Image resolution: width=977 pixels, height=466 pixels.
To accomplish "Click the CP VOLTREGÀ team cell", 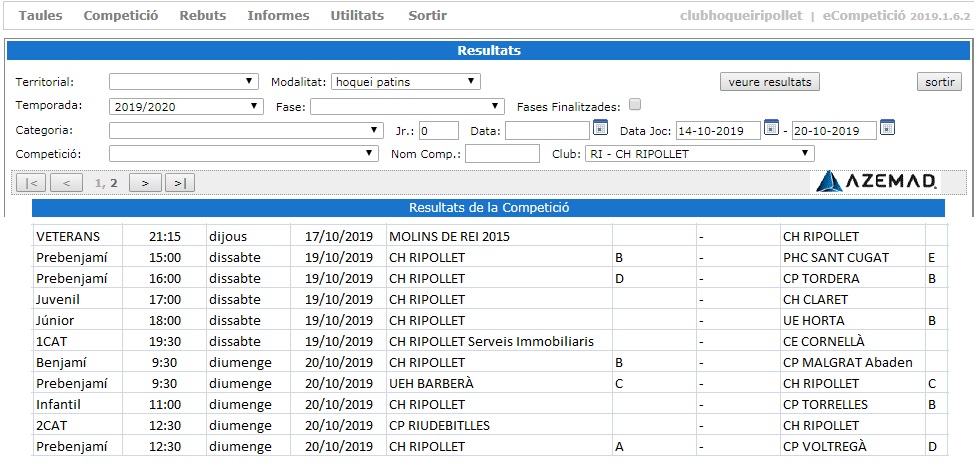I will tap(852, 447).
